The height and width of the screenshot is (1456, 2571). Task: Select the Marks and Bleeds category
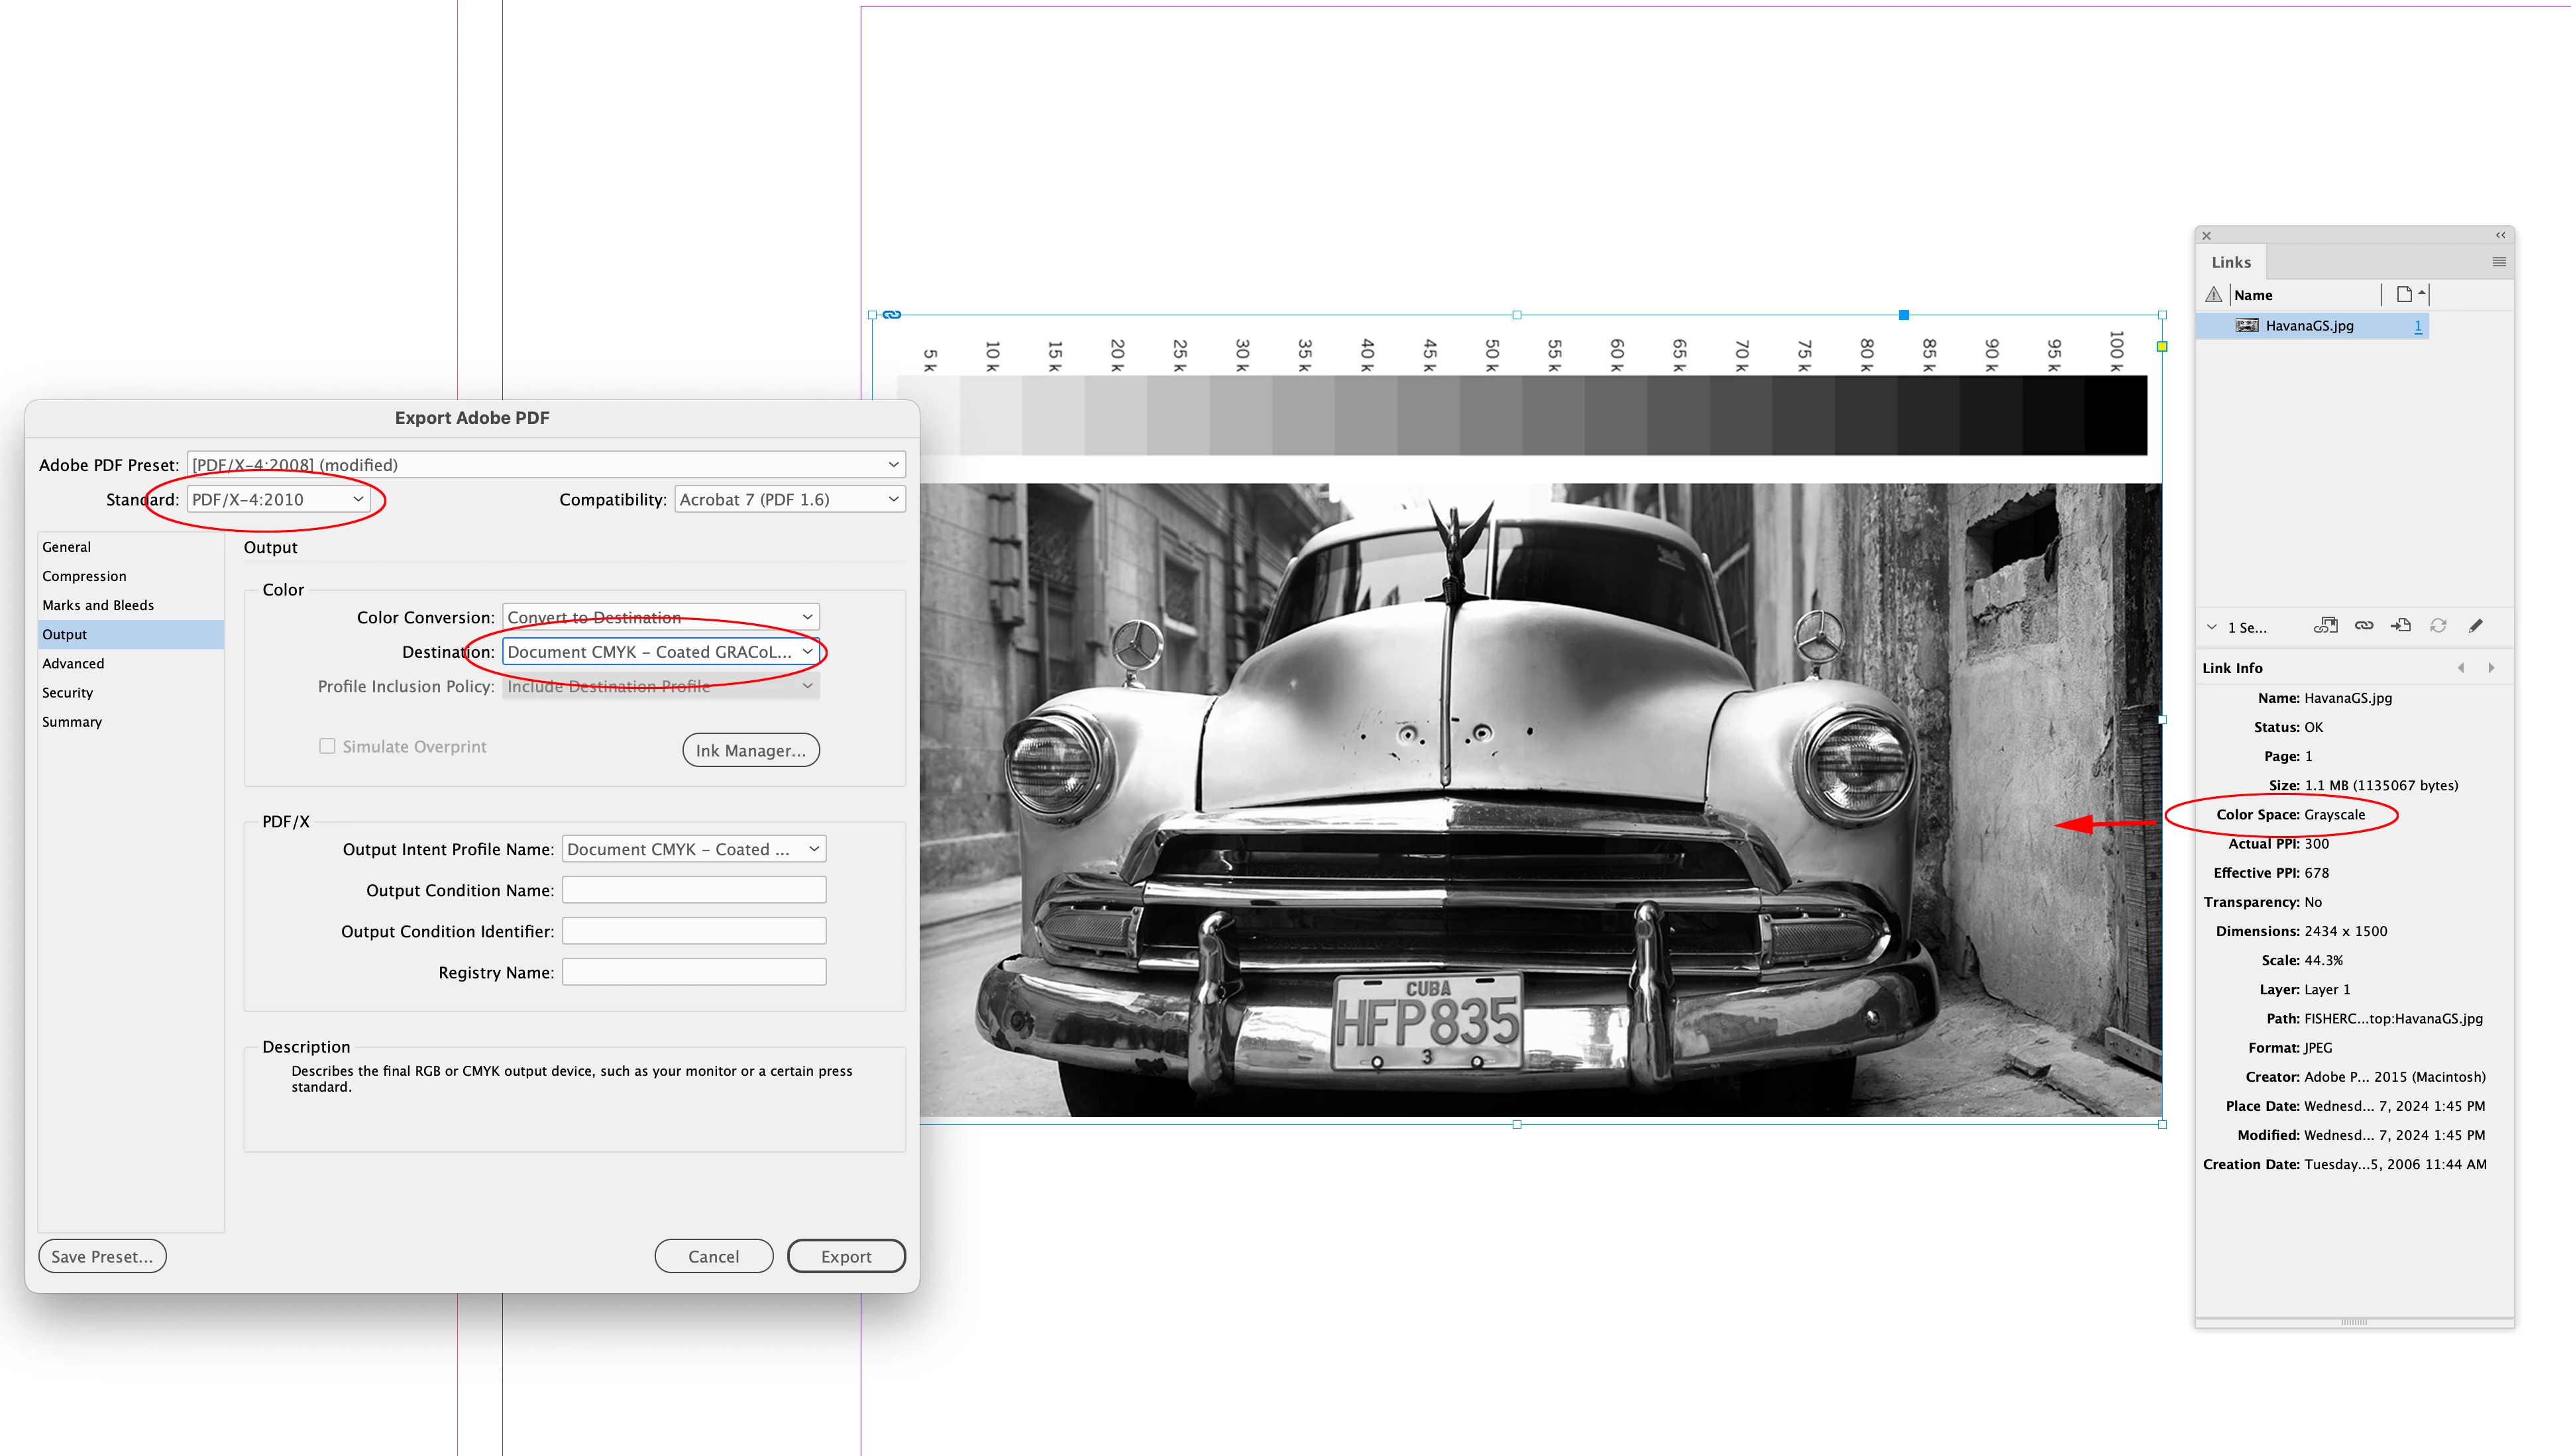98,605
